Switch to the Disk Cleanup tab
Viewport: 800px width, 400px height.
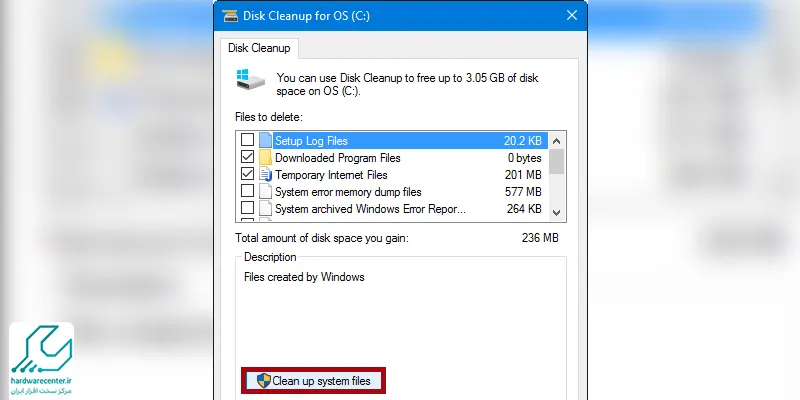259,48
